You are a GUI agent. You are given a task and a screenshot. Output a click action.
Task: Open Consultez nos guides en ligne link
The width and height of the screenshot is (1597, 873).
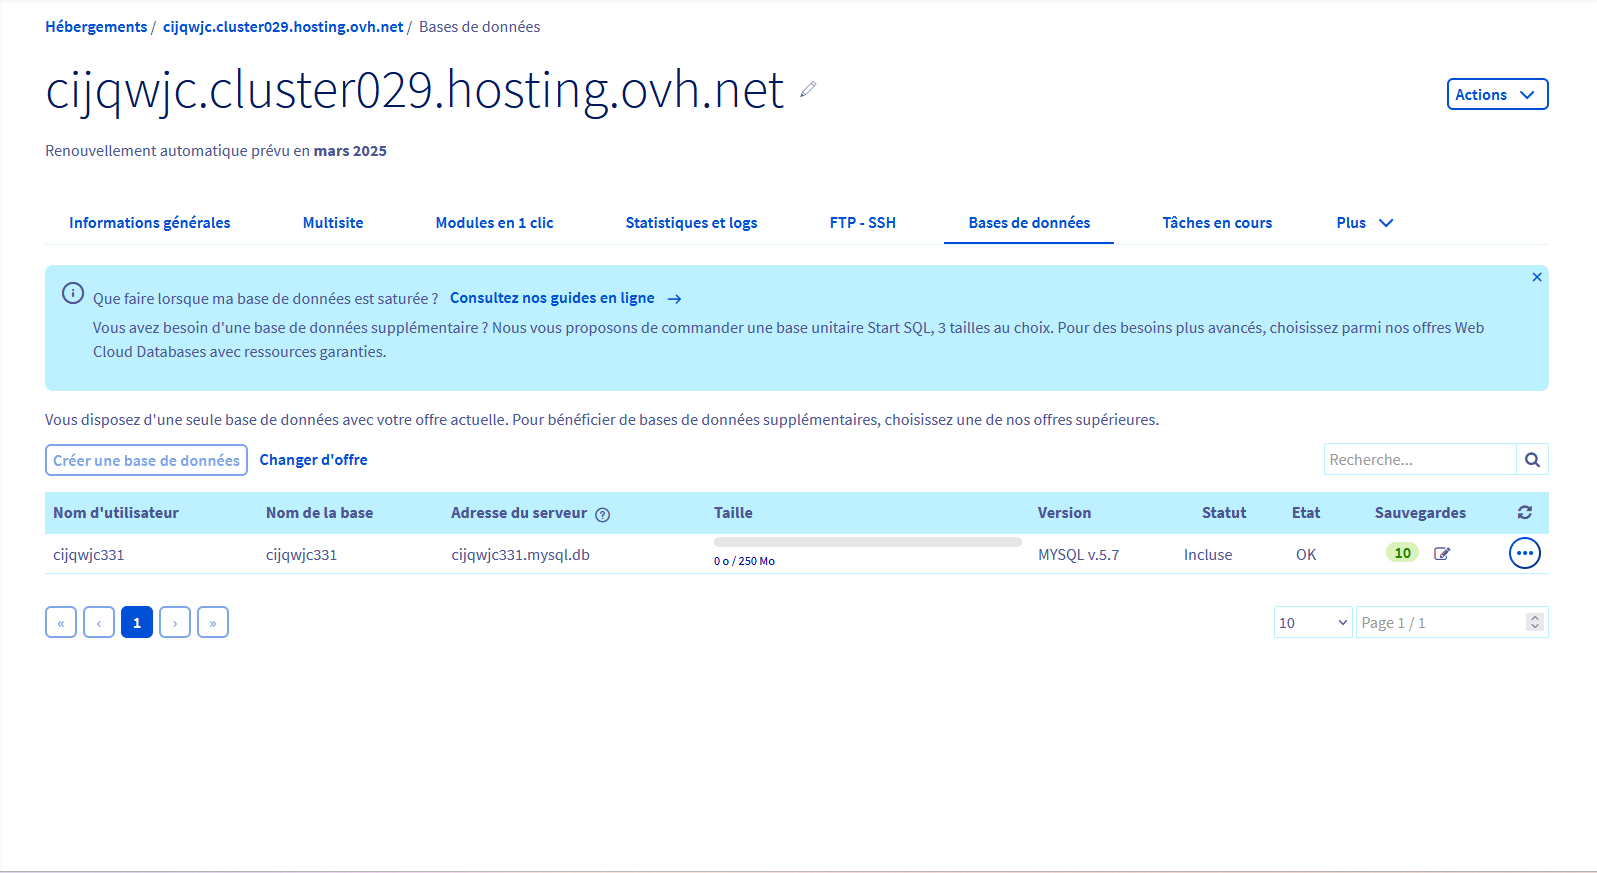tap(552, 298)
